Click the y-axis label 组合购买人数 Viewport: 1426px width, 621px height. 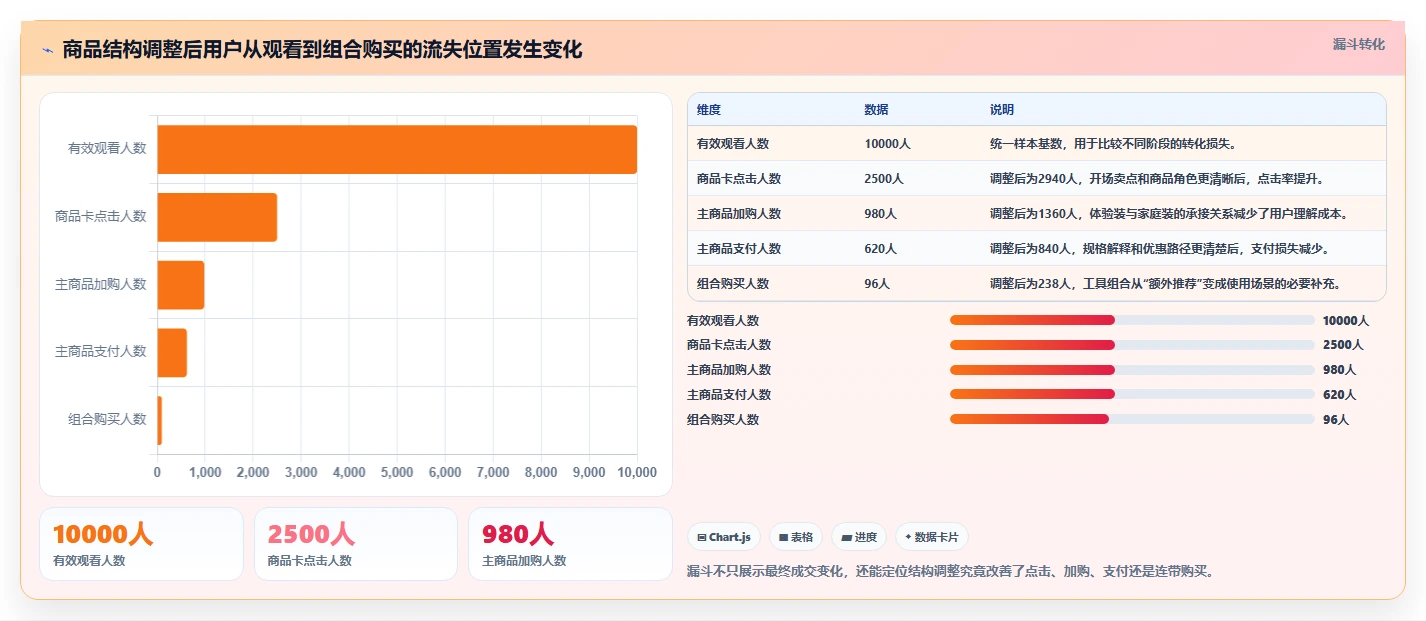107,419
